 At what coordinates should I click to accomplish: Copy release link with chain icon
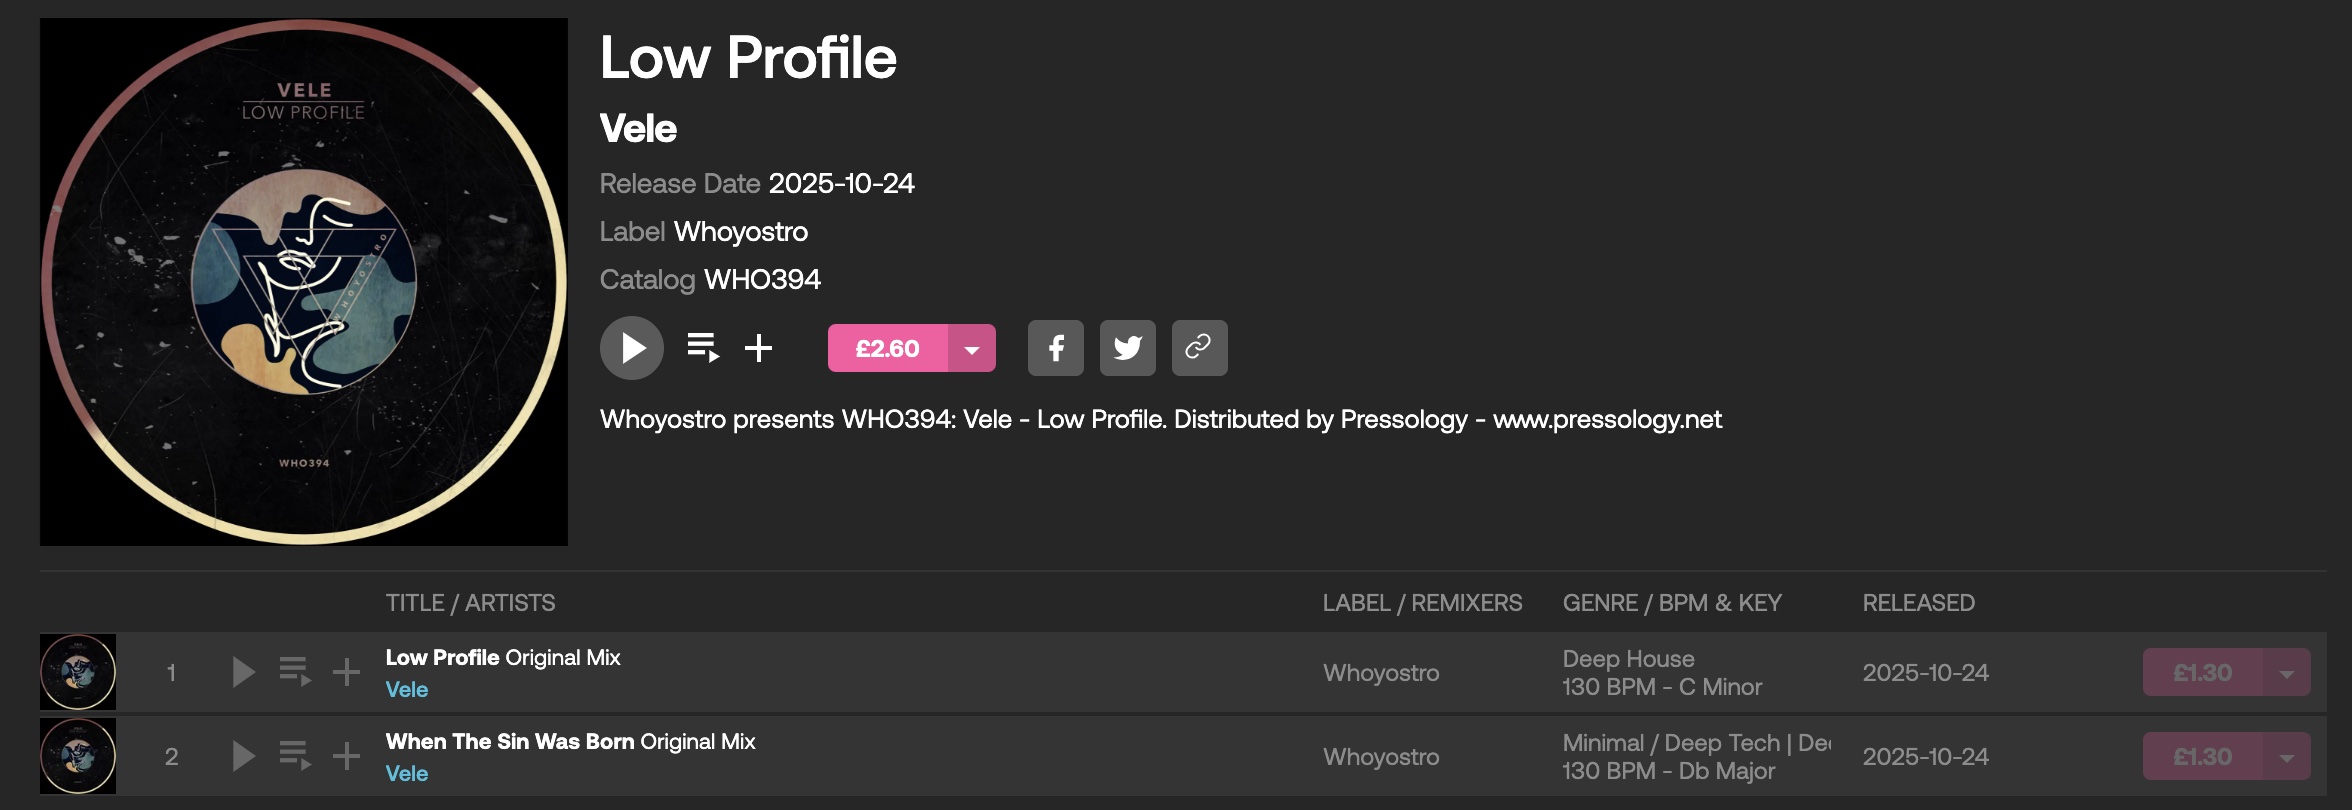1199,348
